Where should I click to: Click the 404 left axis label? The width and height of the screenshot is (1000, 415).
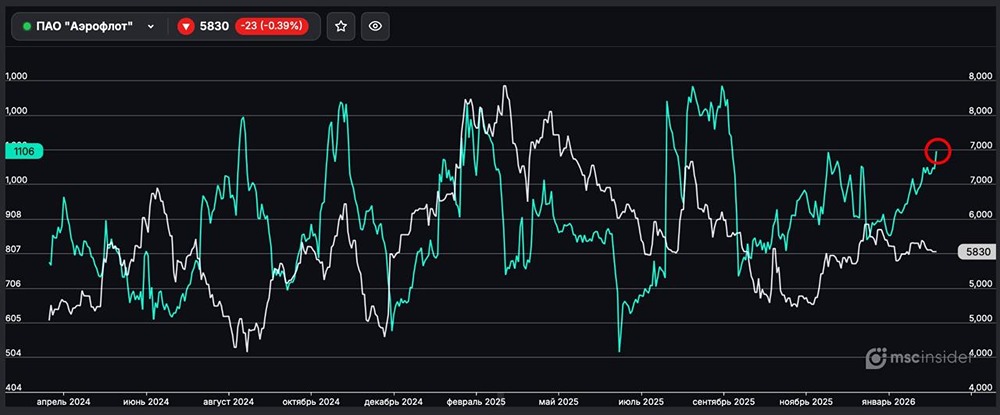point(13,388)
